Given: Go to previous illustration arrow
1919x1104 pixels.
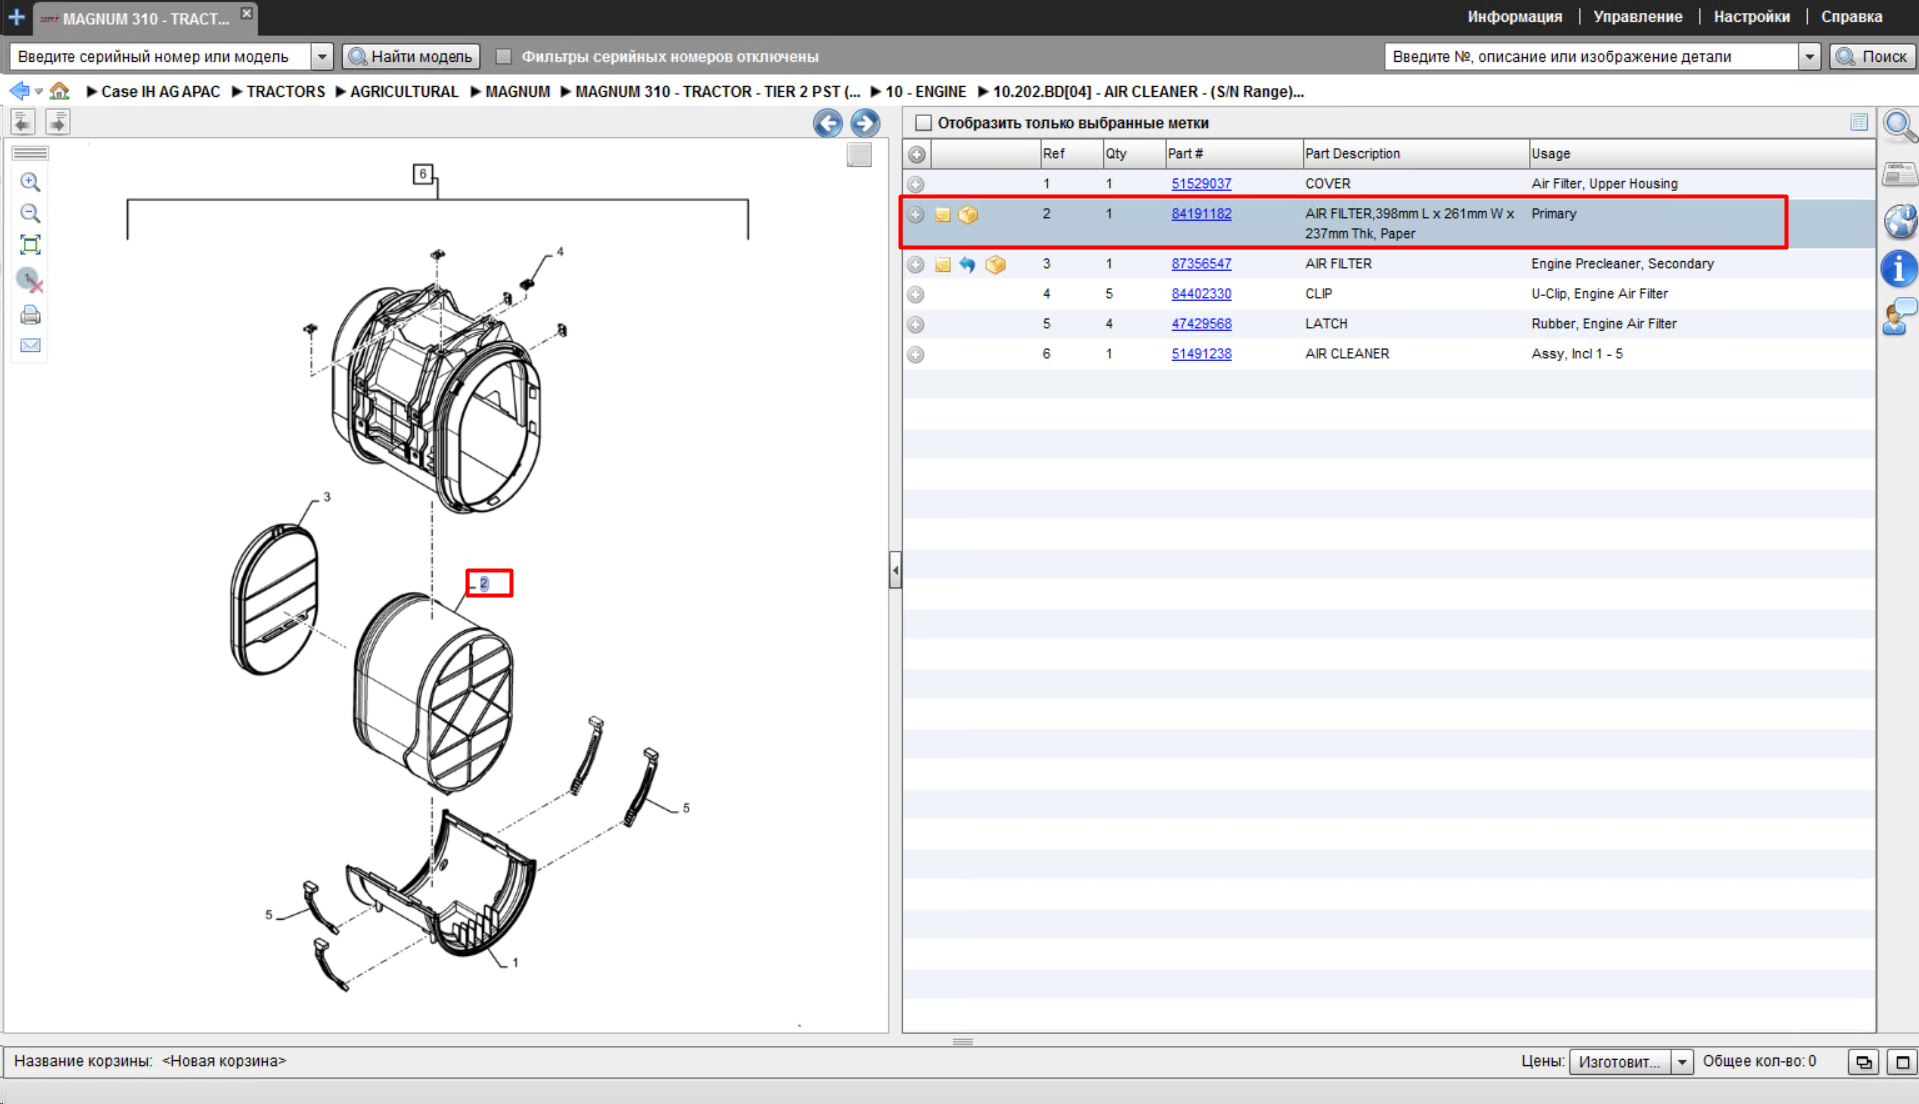Looking at the screenshot, I should (x=827, y=123).
